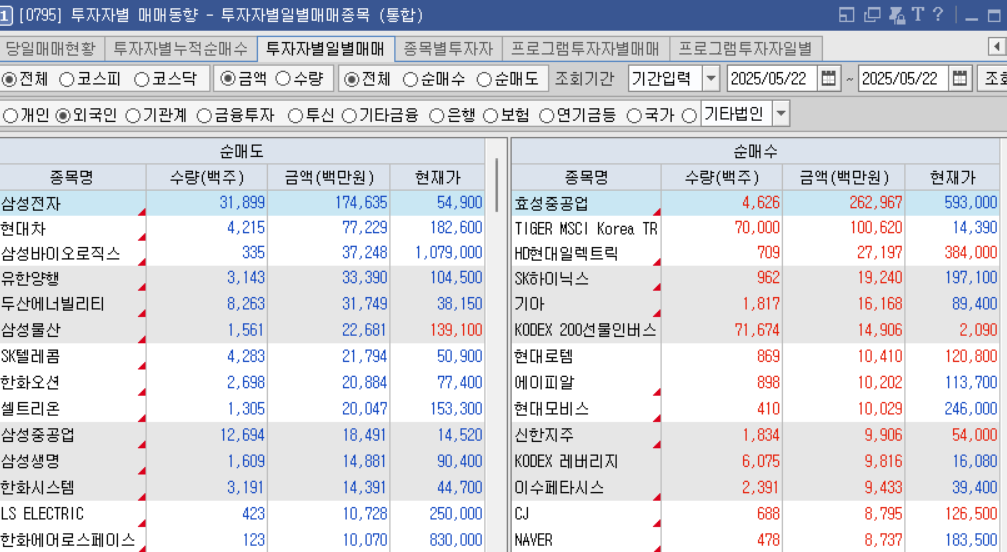The image size is (1007, 552).
Task: Click the duplicate window icon in title bar
Action: point(871,15)
